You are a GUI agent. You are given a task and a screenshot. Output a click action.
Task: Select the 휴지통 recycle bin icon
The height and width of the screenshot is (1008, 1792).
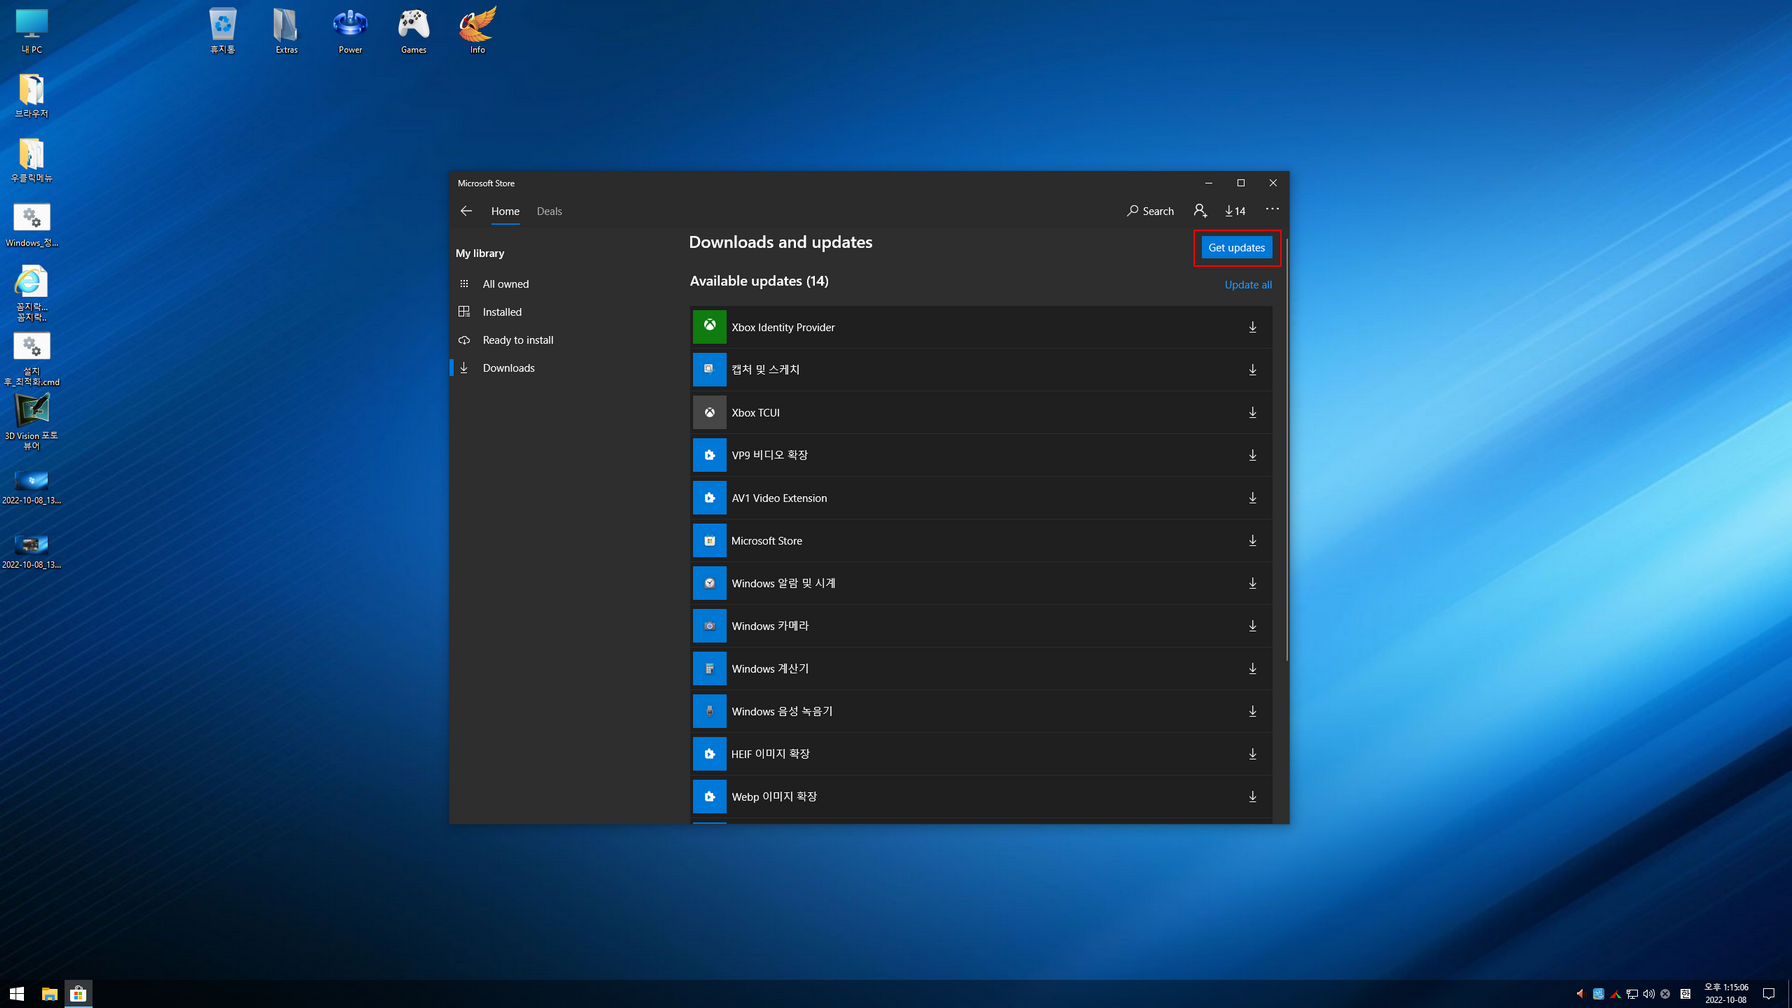[222, 31]
